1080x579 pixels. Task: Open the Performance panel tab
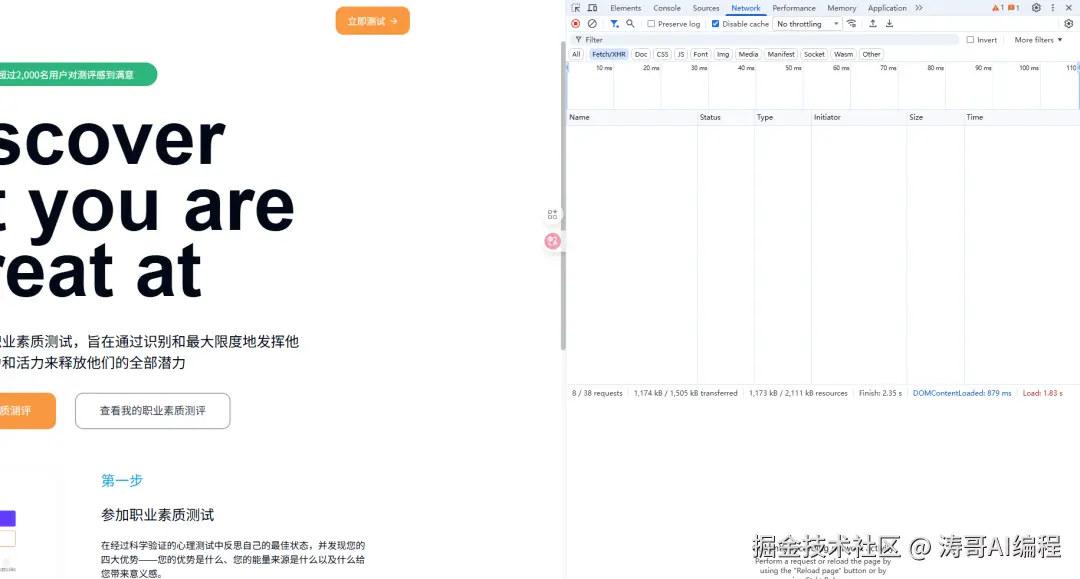[x=793, y=8]
